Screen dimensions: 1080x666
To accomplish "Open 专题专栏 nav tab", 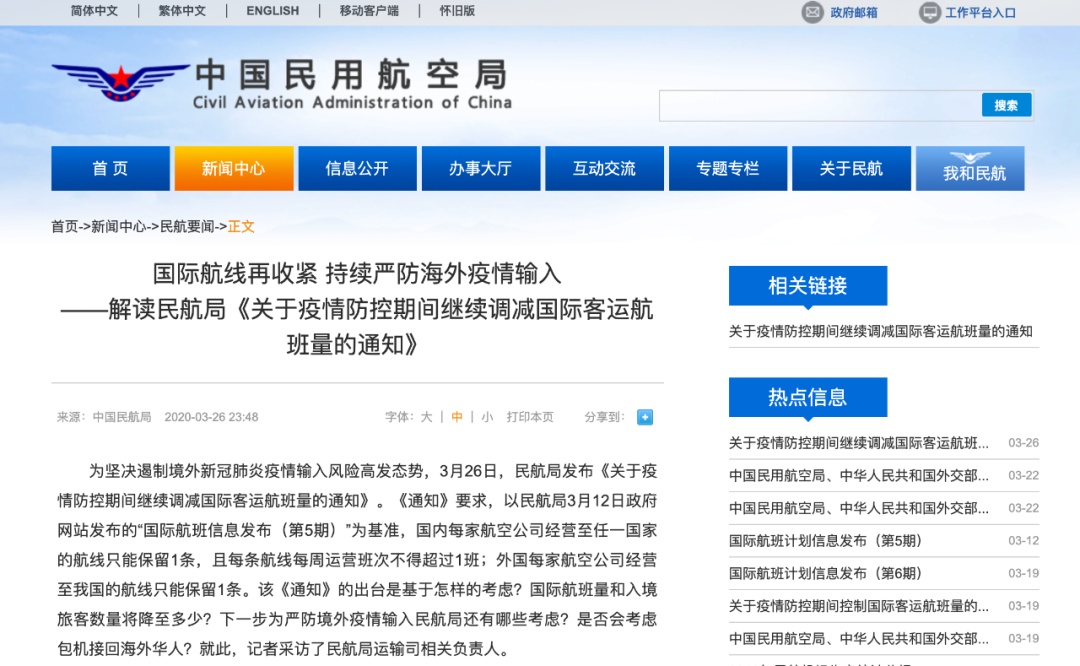I will 727,168.
